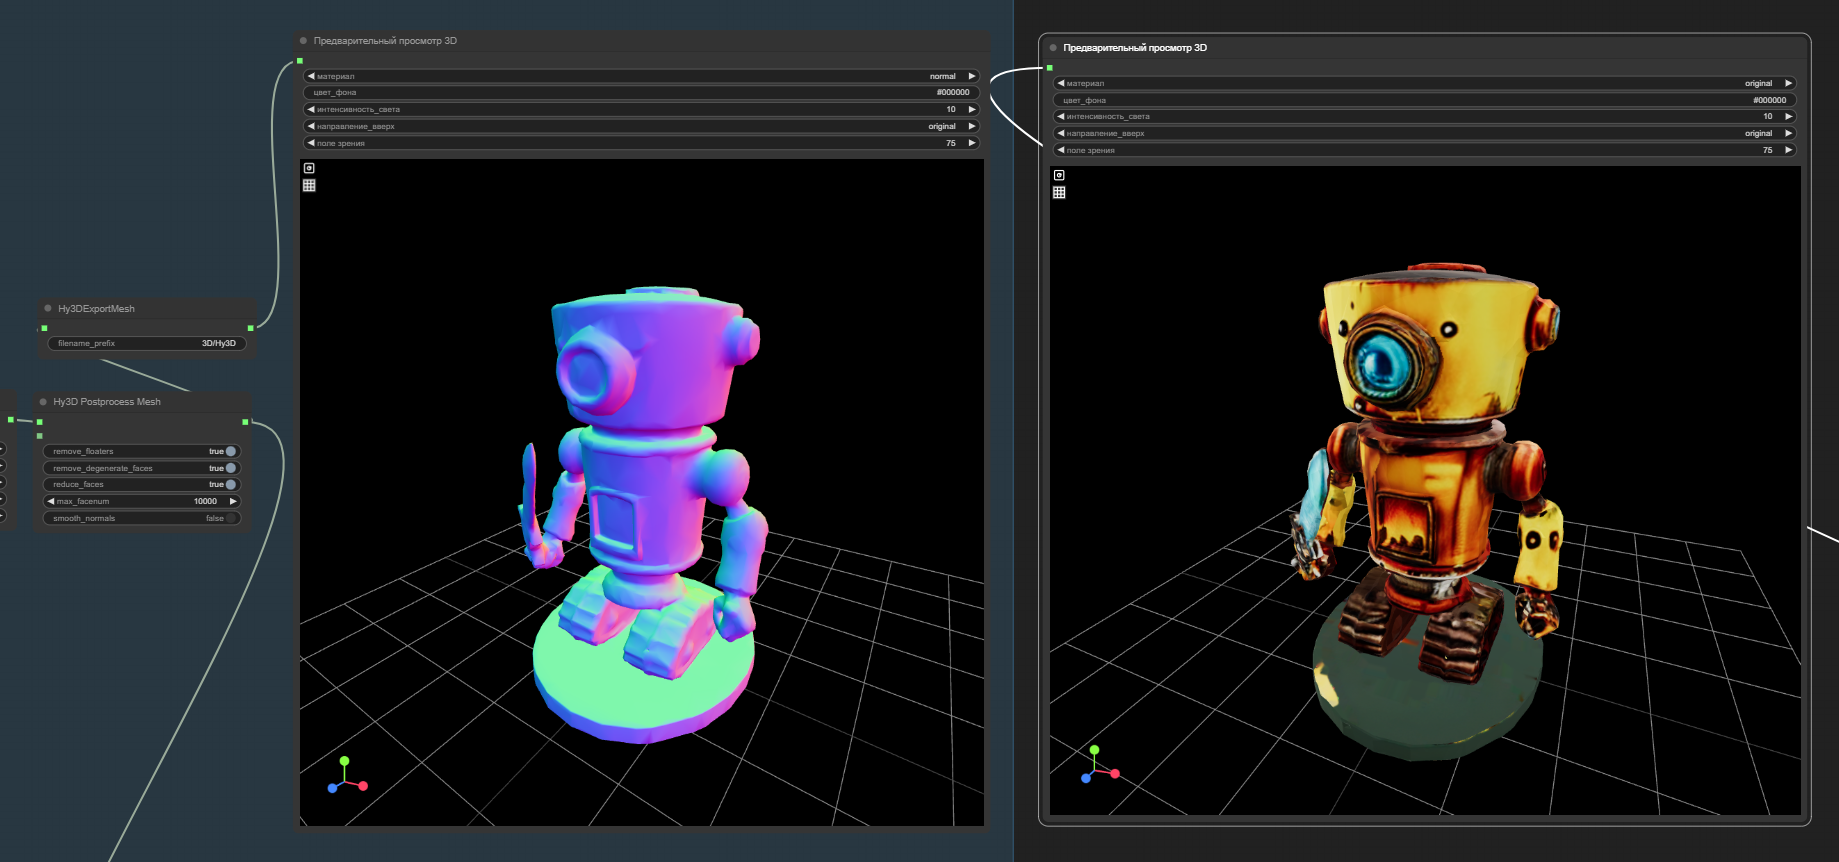
Task: Decrease поле зрения in right preview node
Action: coord(1061,150)
